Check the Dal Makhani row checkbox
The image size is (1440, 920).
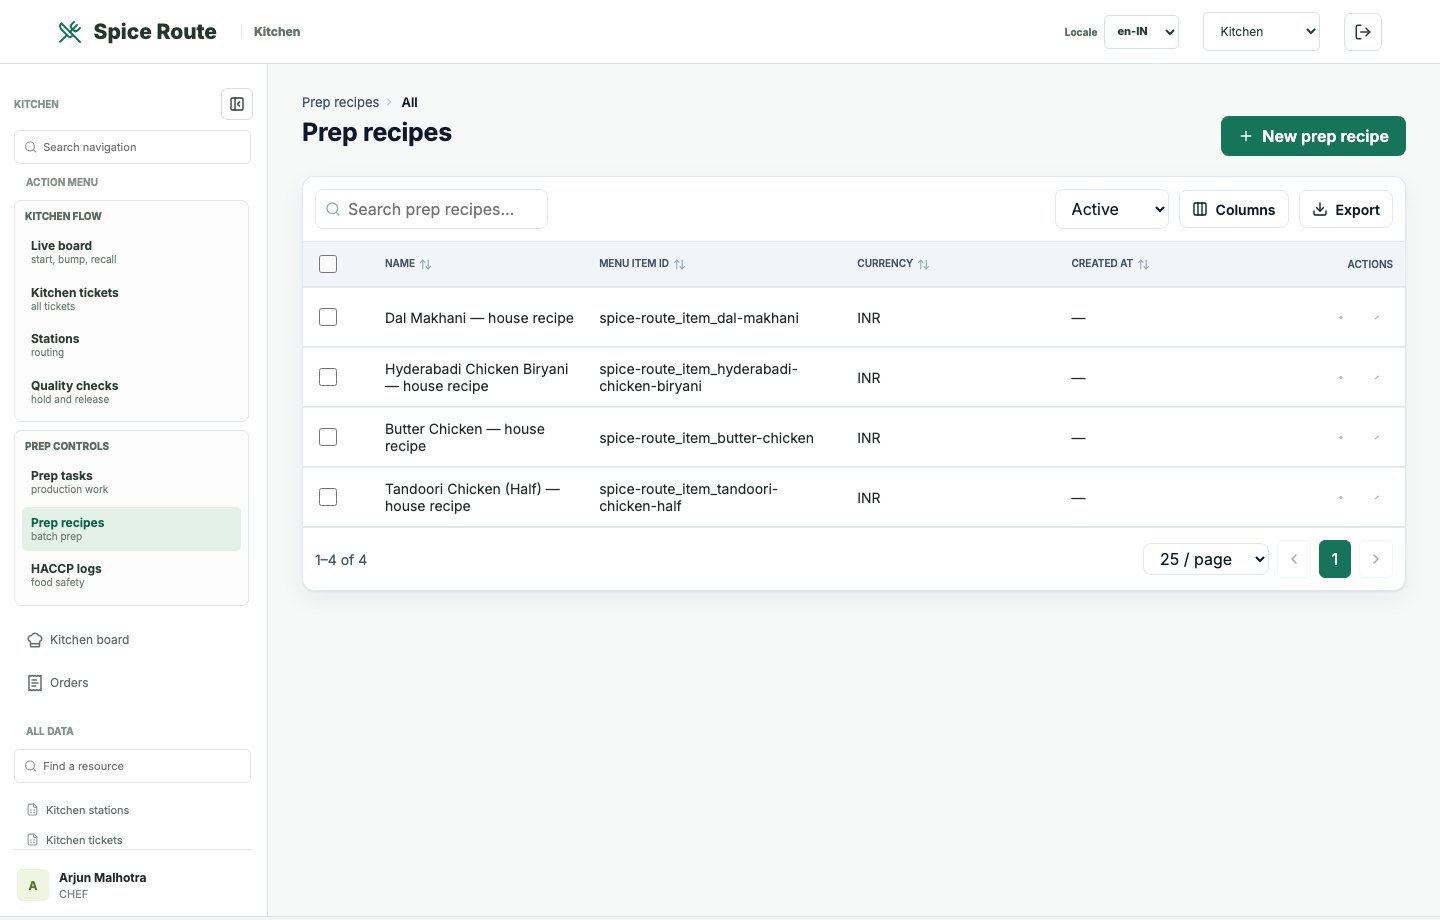point(328,317)
